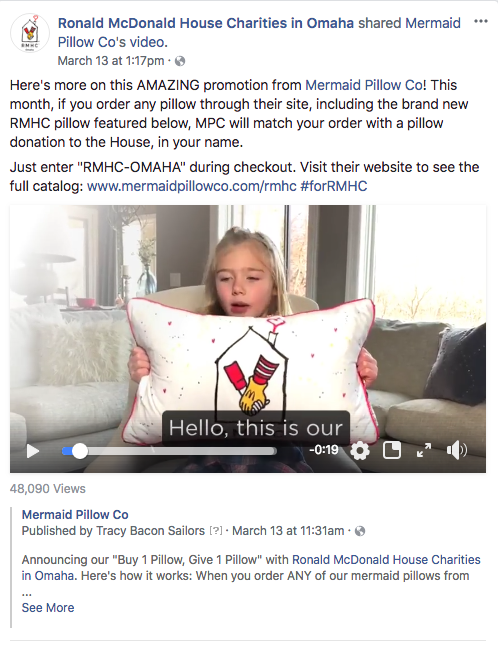Click the #forRMHC hashtag
This screenshot has height=646, width=498.
[x=334, y=186]
